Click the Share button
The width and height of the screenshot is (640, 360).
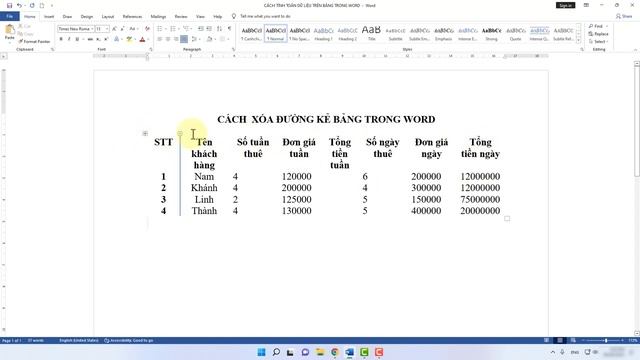624,16
